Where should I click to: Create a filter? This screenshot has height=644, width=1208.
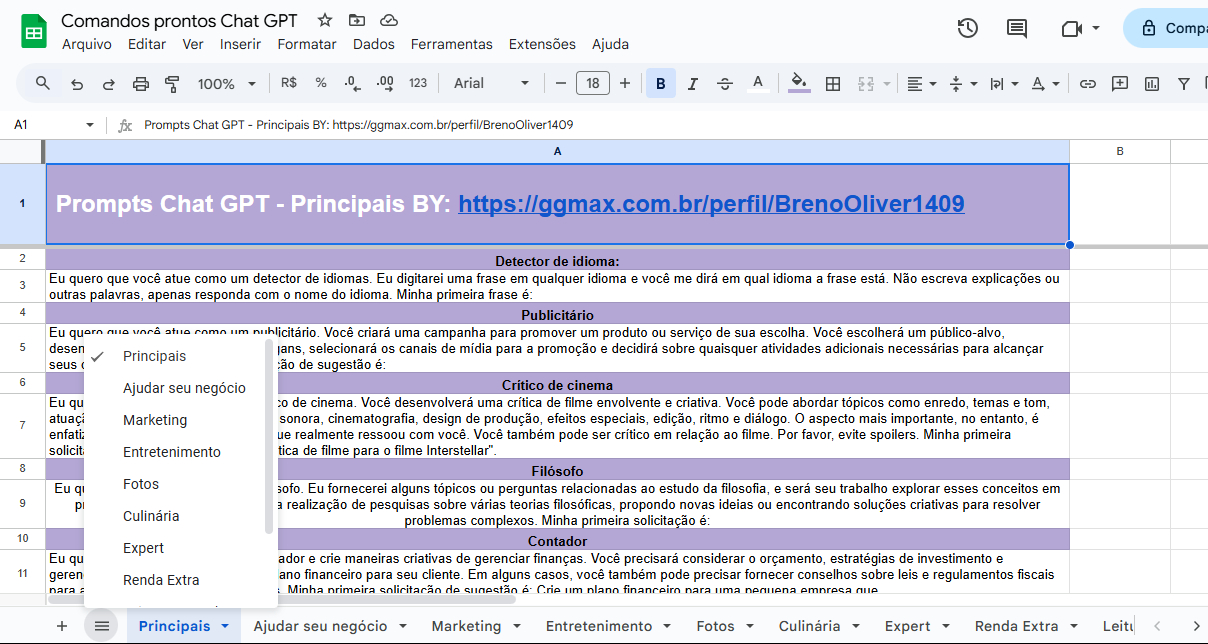(1184, 84)
